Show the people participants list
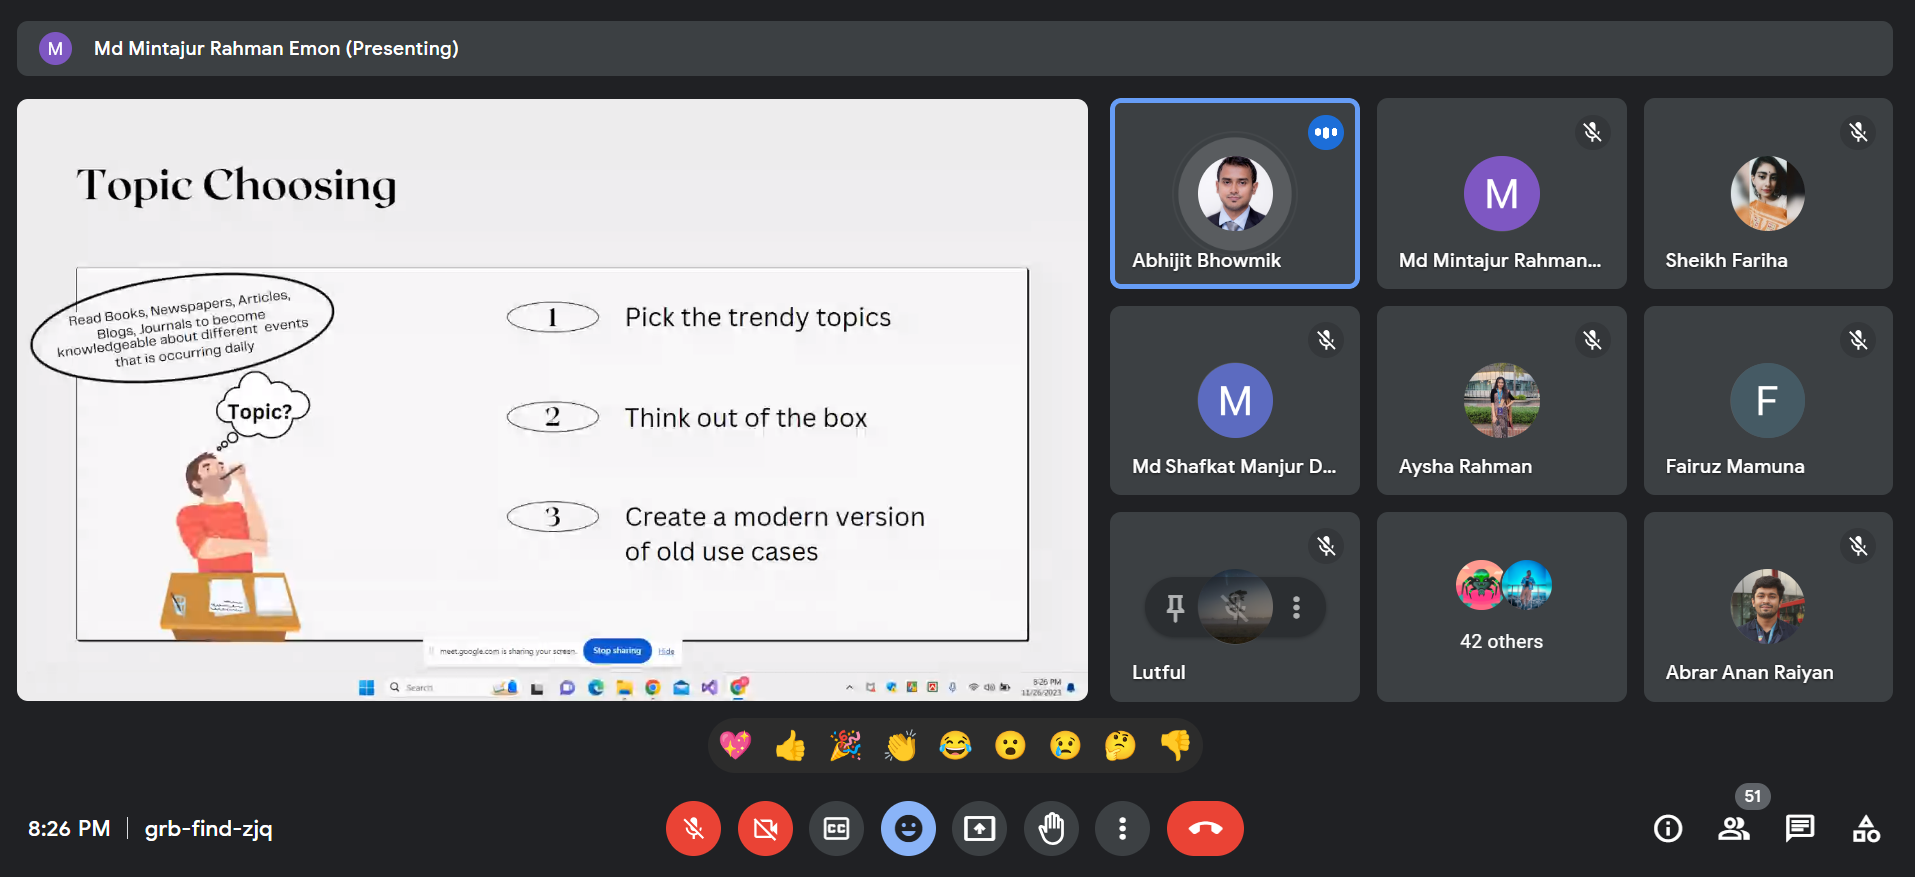The image size is (1915, 877). 1733,828
